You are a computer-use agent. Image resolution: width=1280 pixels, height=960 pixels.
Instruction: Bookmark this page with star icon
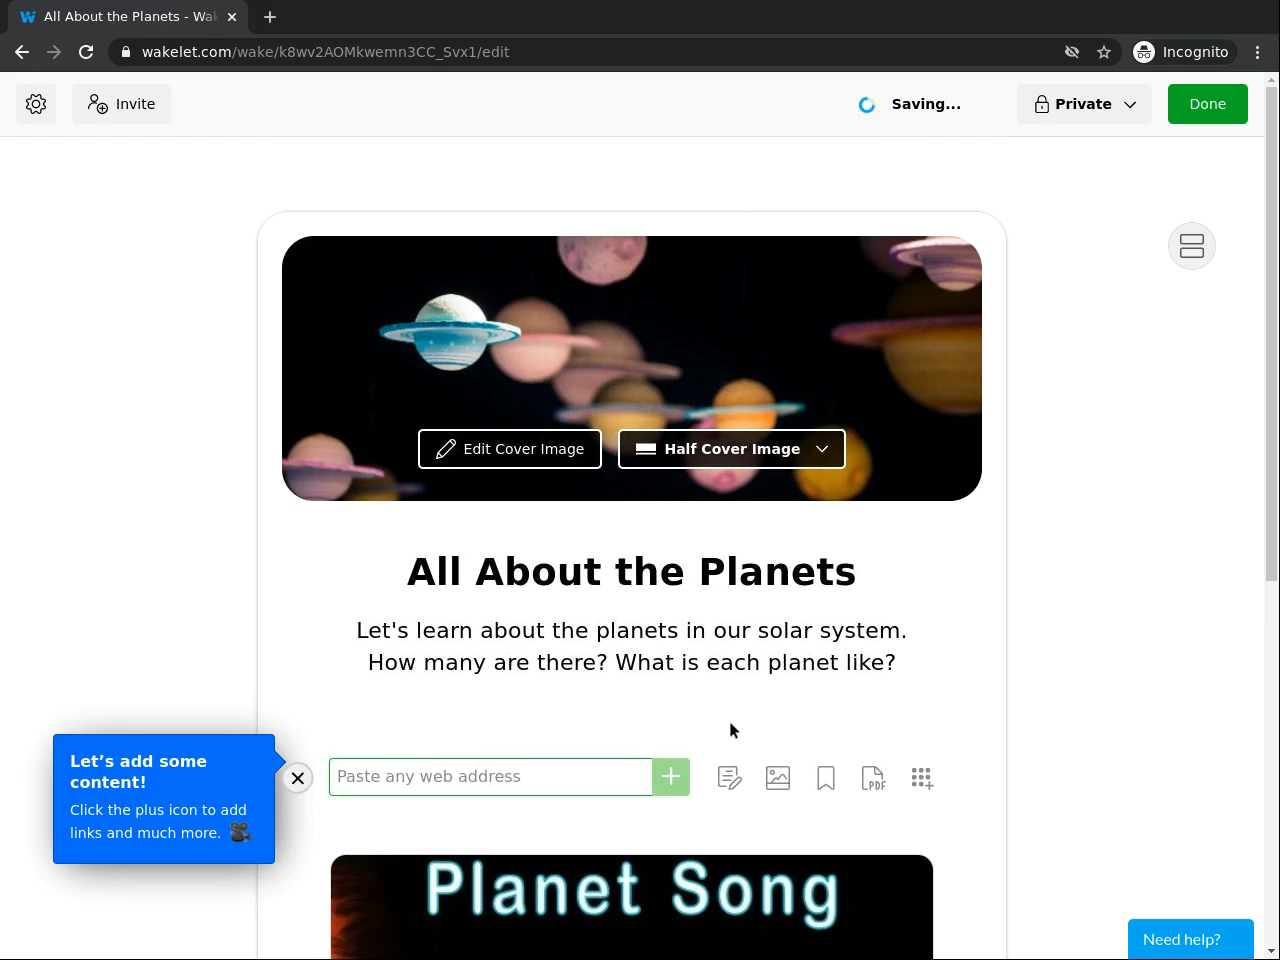click(x=1104, y=52)
